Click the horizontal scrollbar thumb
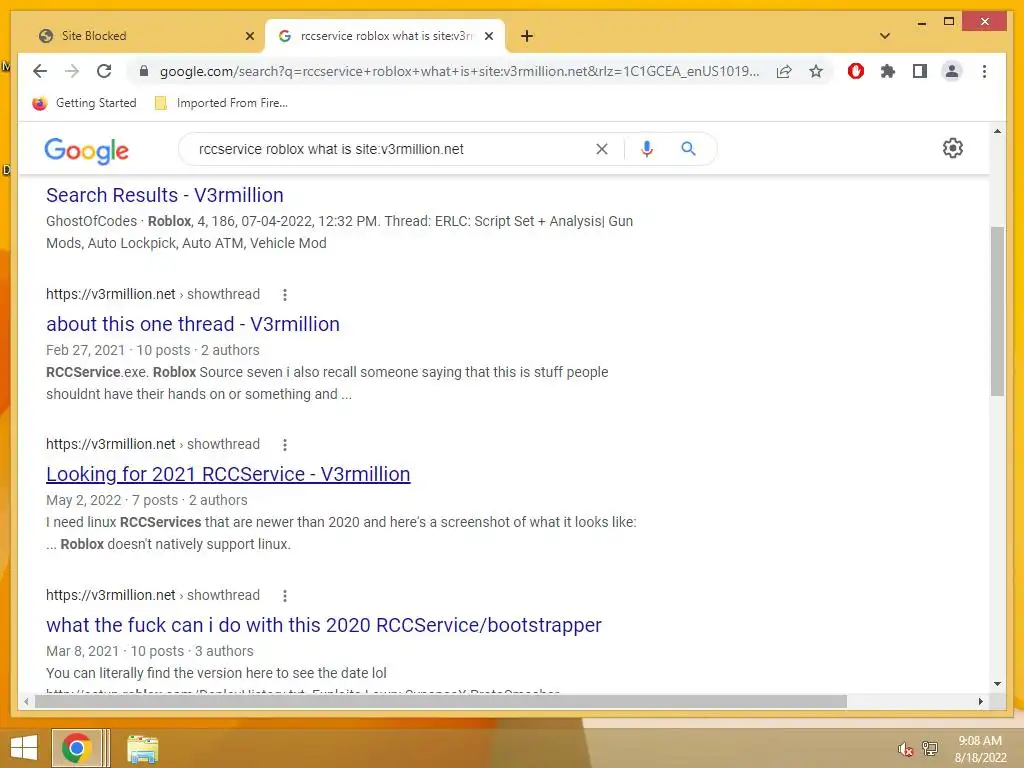This screenshot has height=768, width=1024. point(441,701)
